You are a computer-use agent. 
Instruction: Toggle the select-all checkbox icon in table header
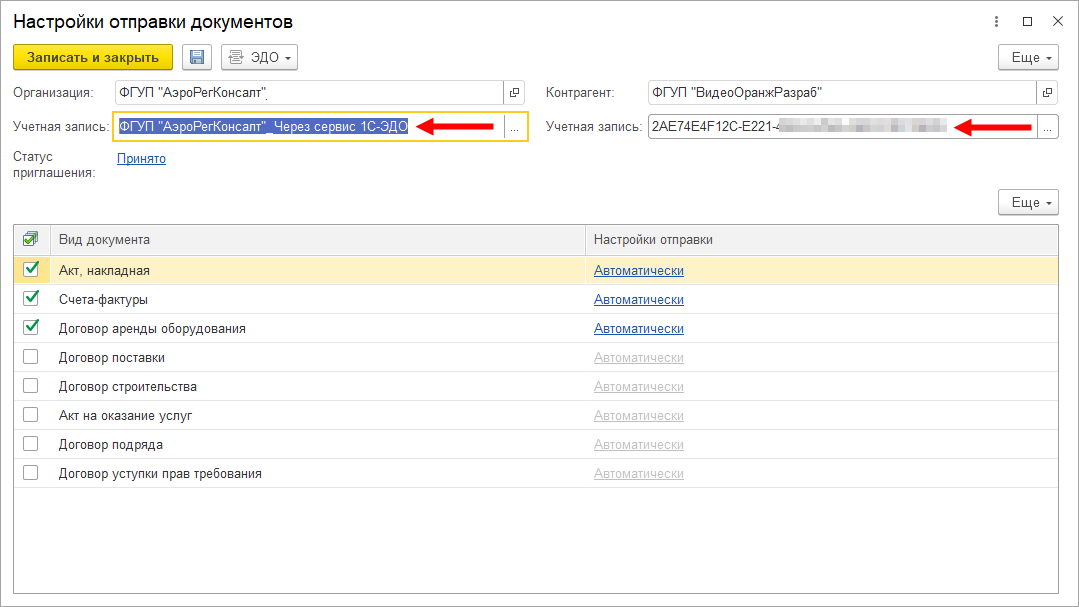tap(31, 239)
